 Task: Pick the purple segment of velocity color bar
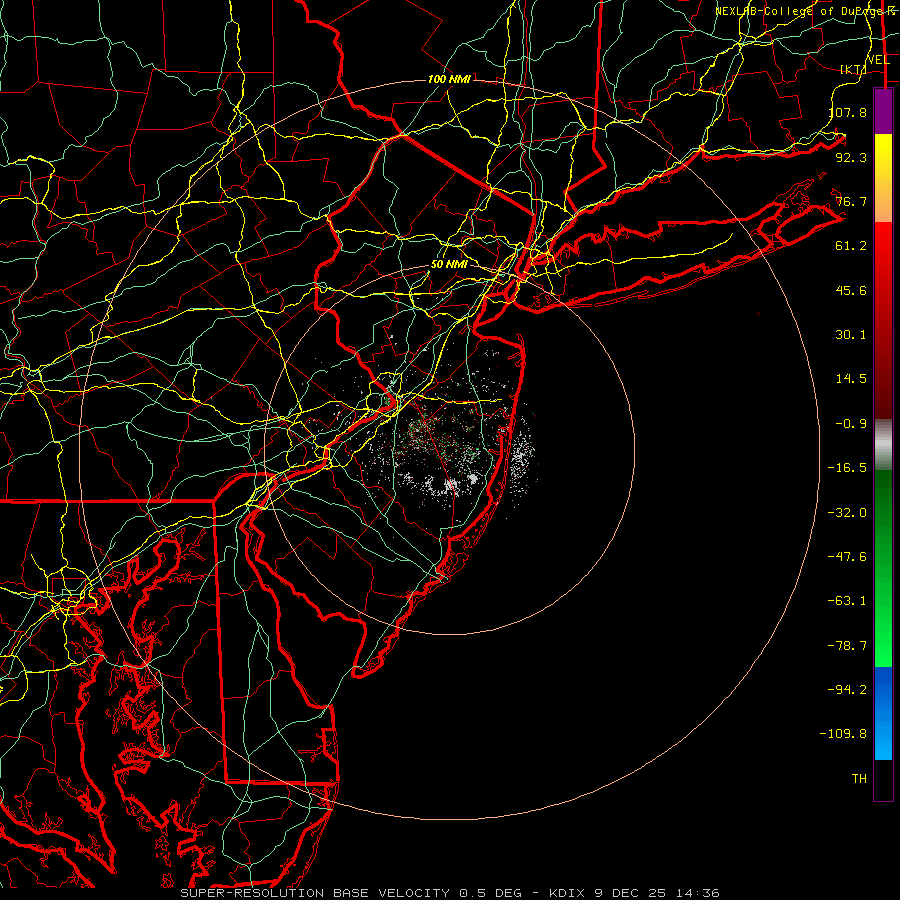point(883,112)
